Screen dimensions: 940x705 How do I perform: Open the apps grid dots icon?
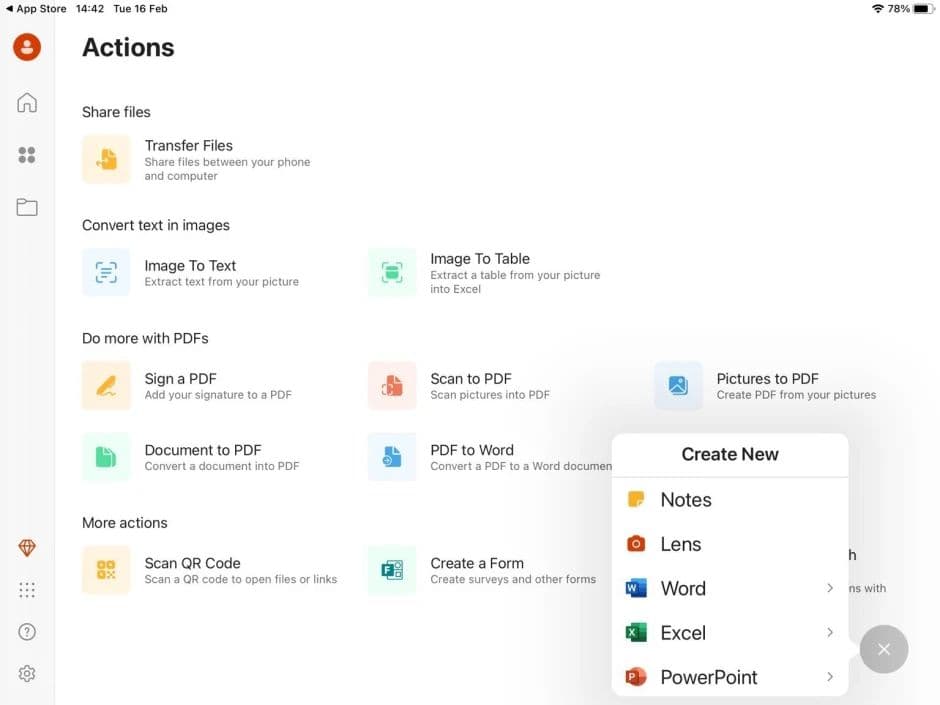(27, 590)
